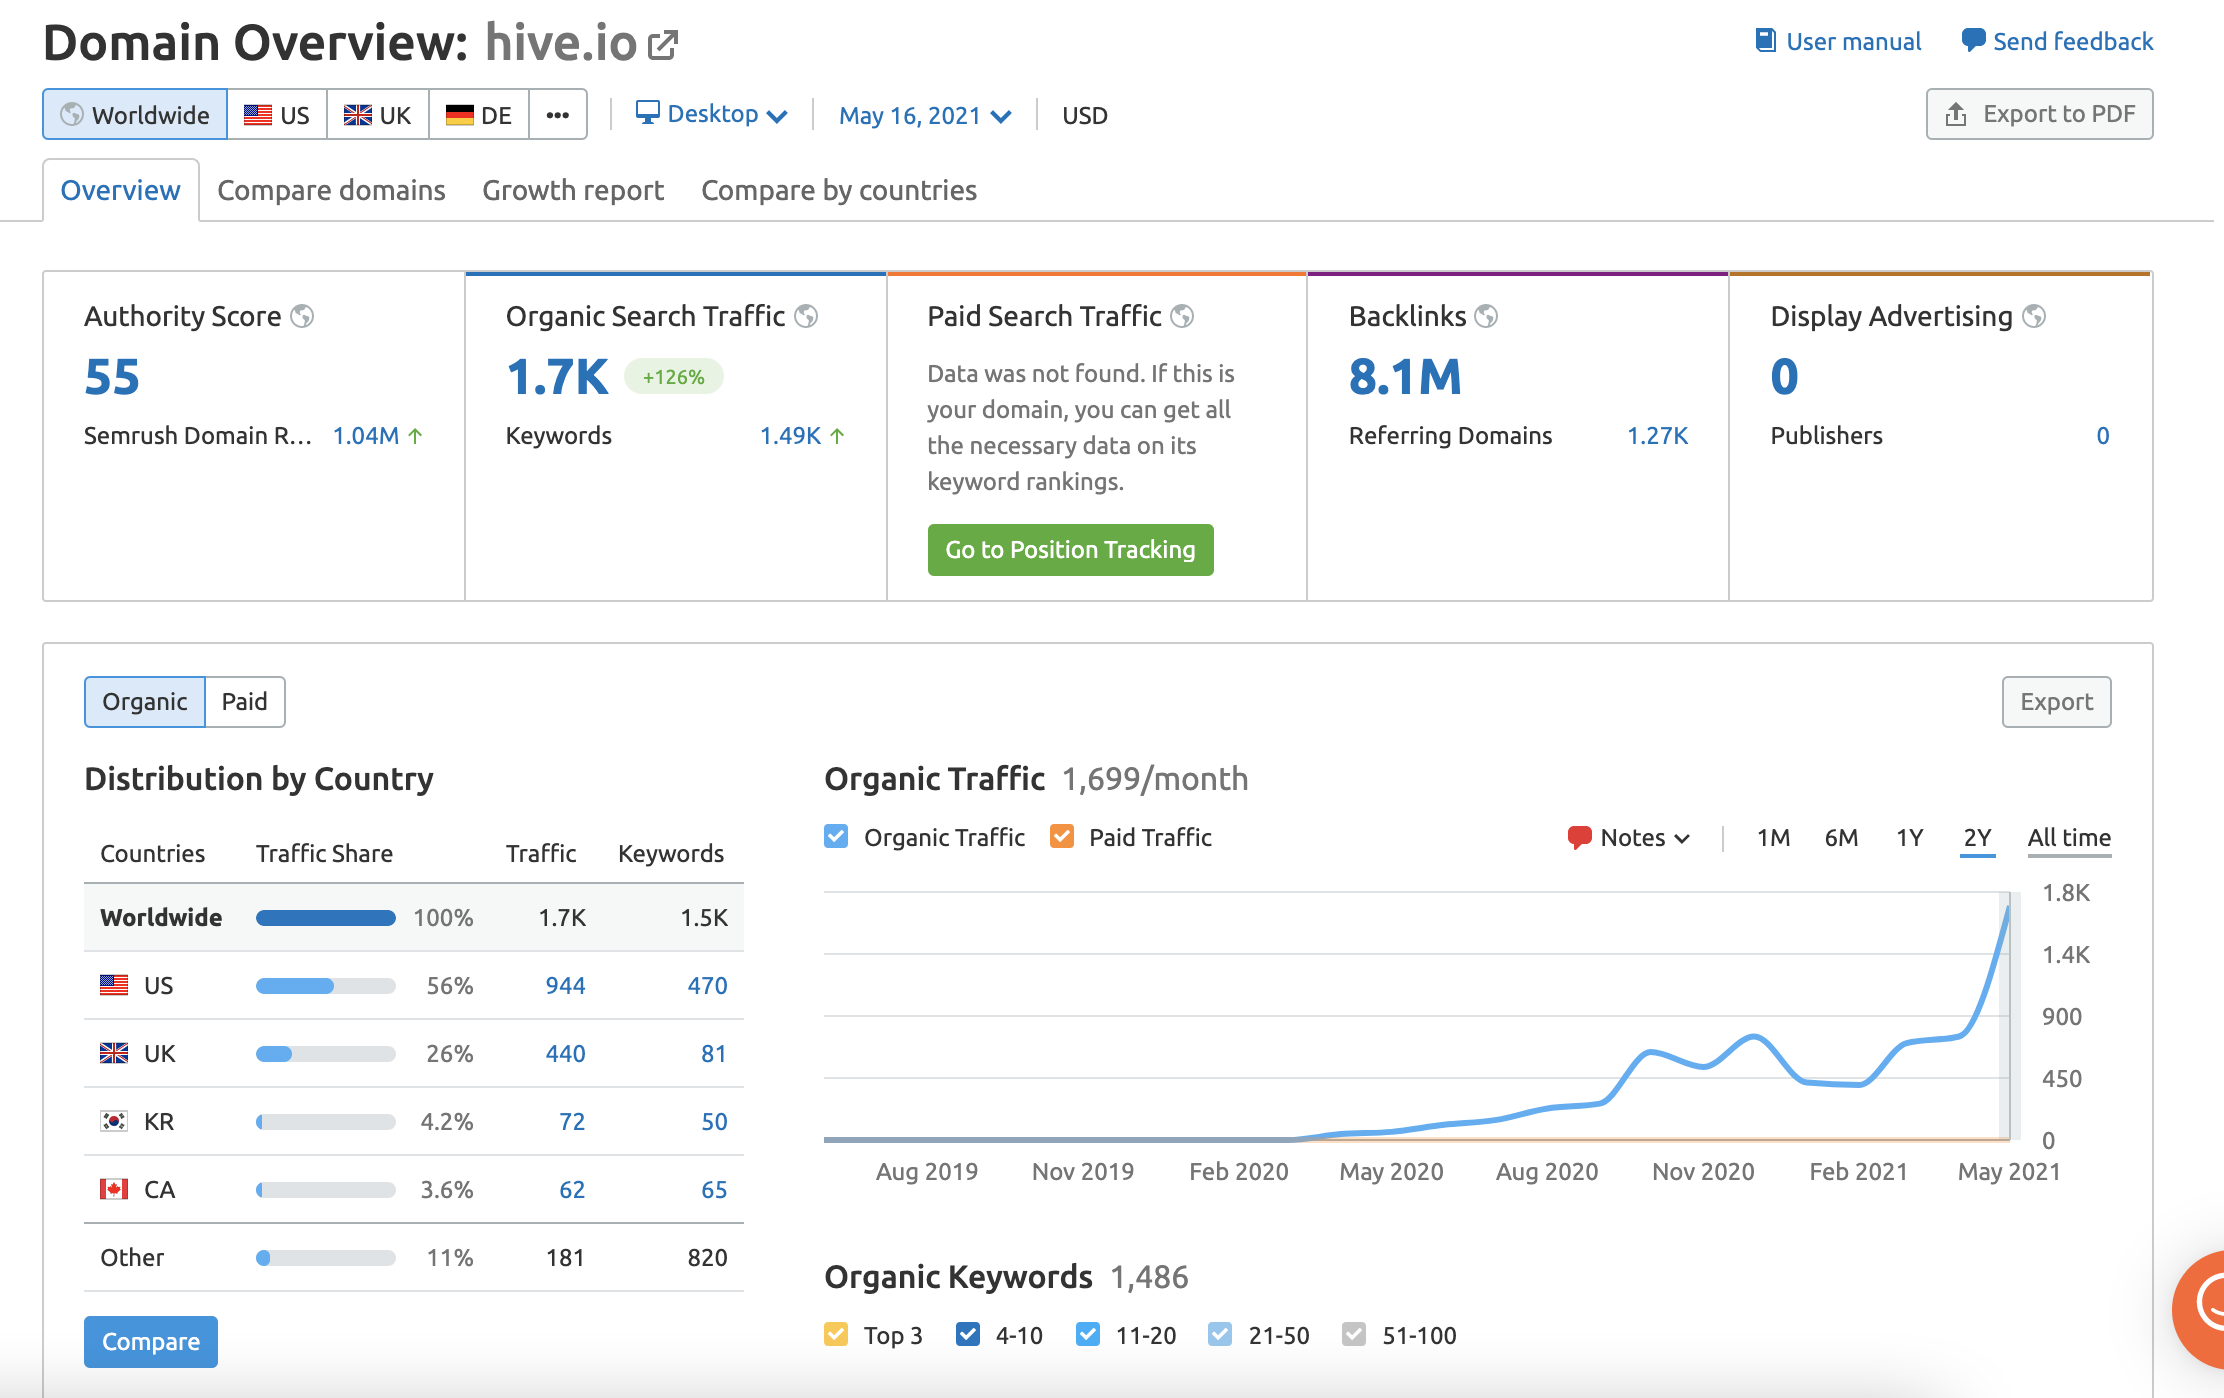2224x1398 pixels.
Task: Click globe icon next to Organic Search Traffic
Action: [806, 316]
